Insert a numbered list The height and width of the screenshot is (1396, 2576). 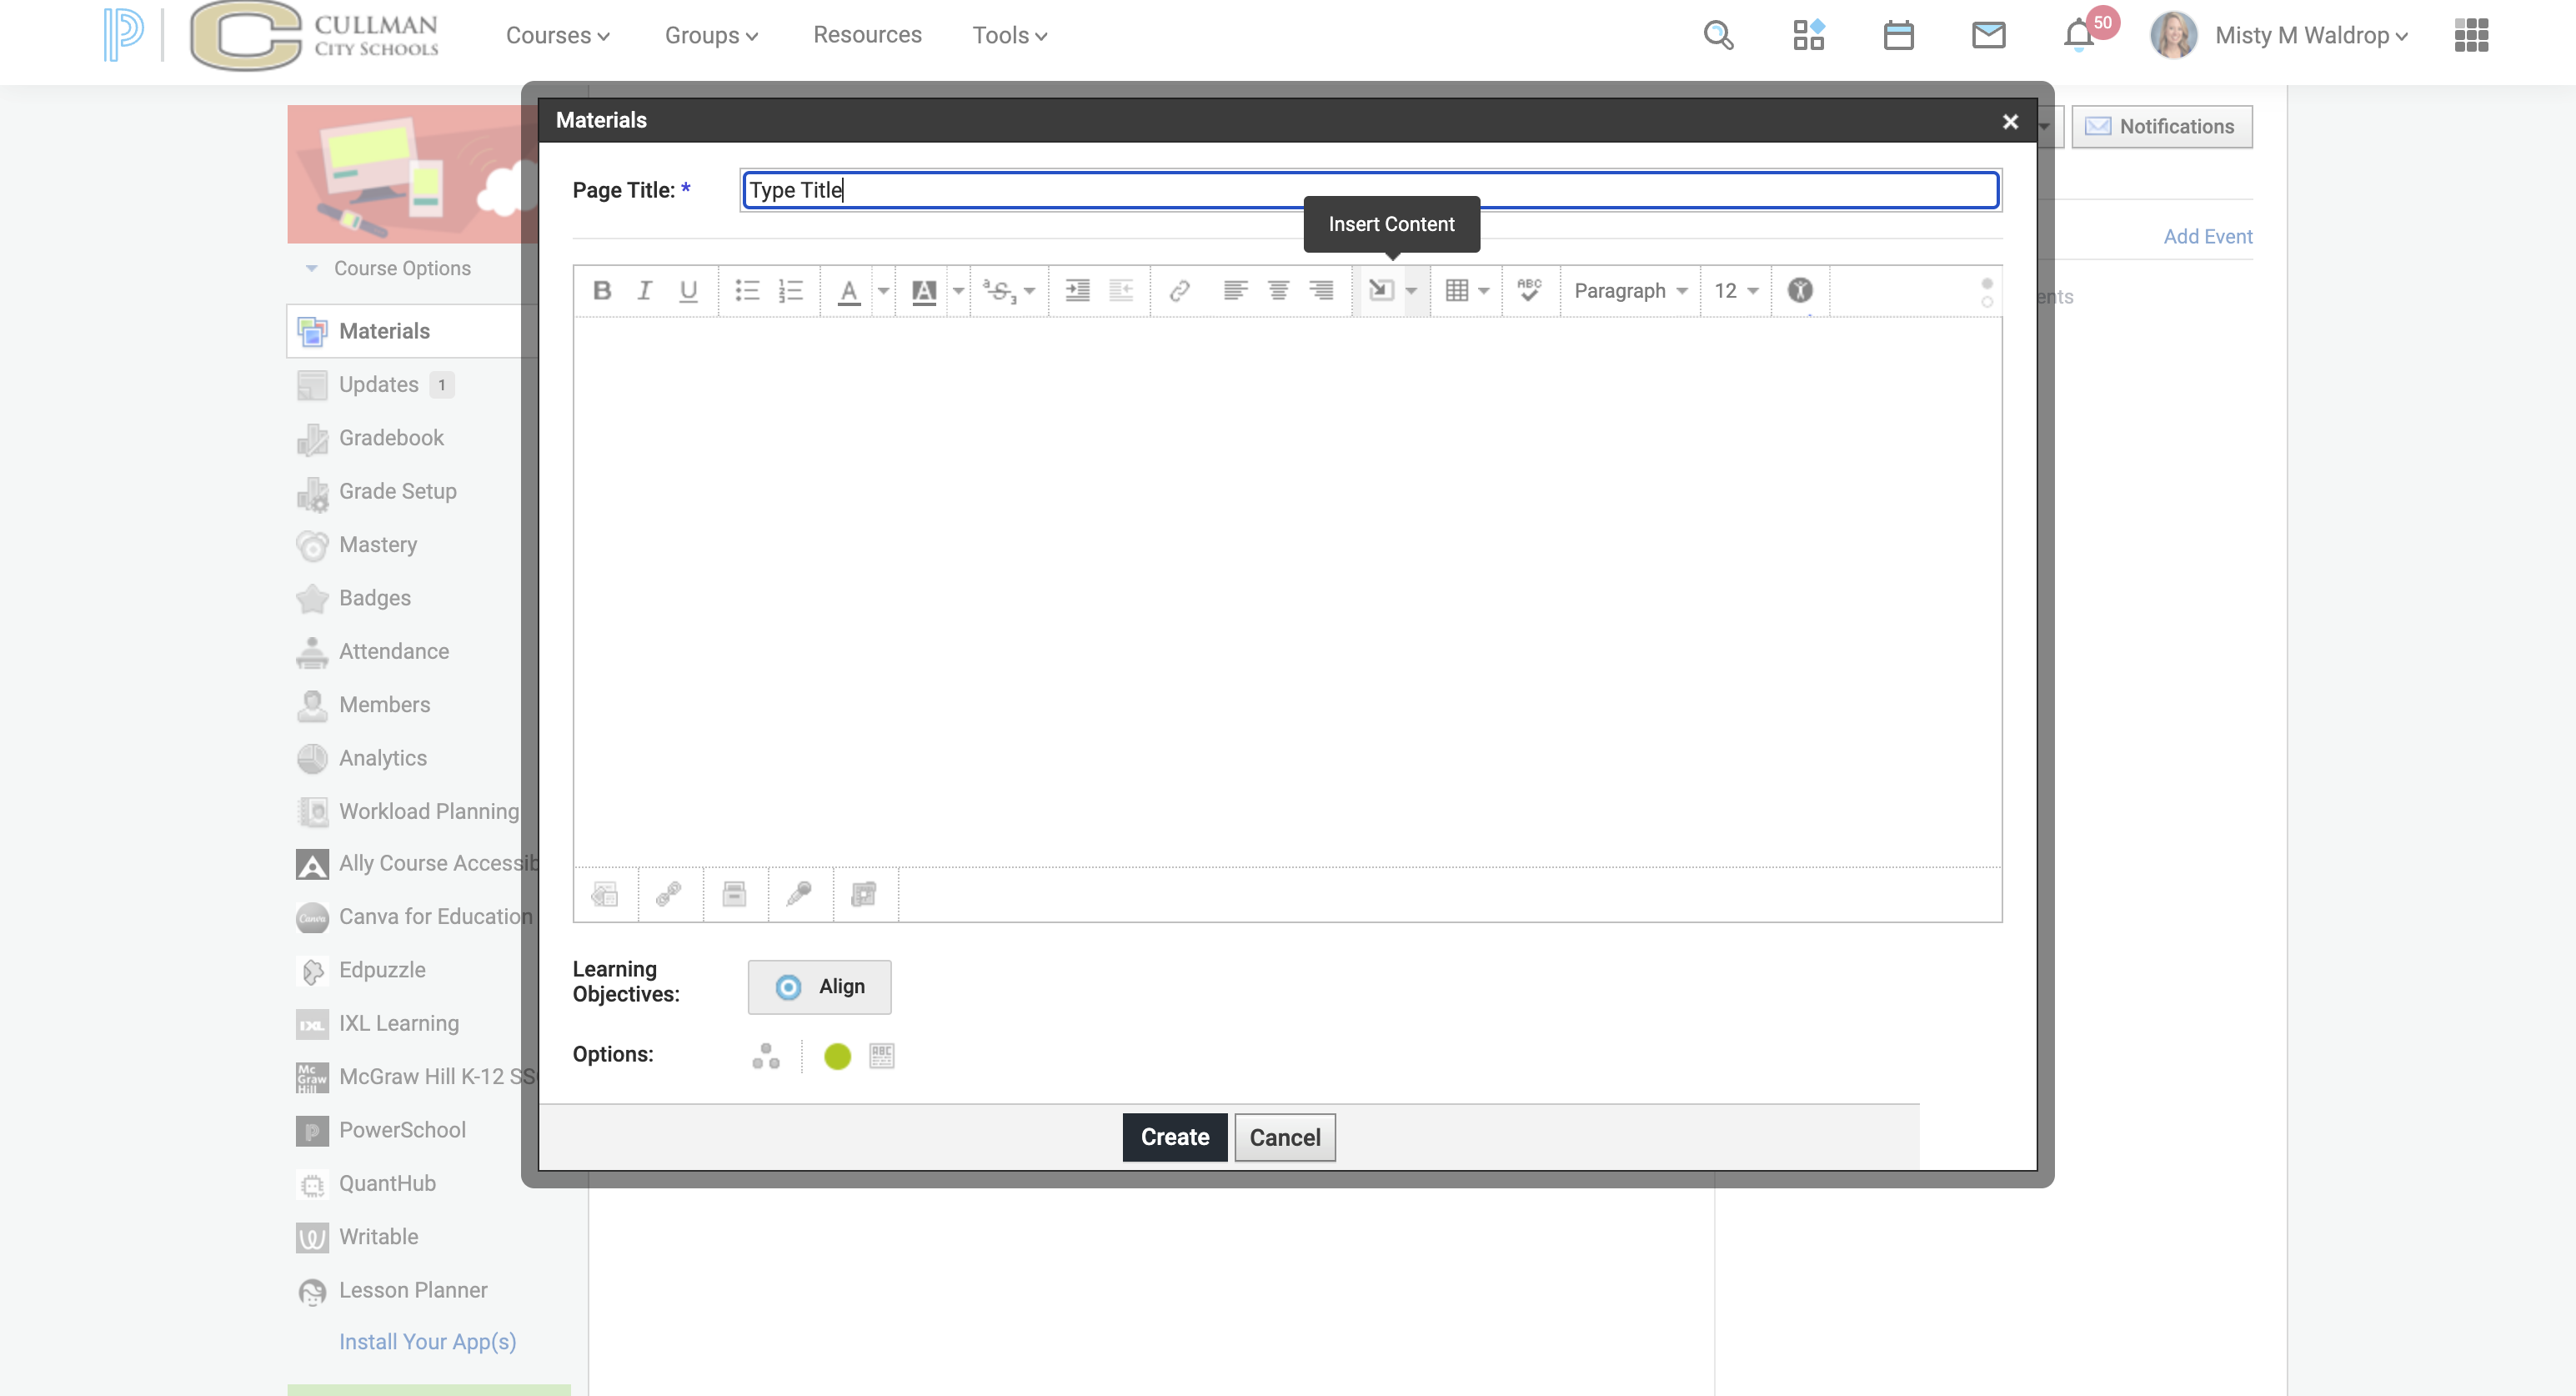coord(790,290)
